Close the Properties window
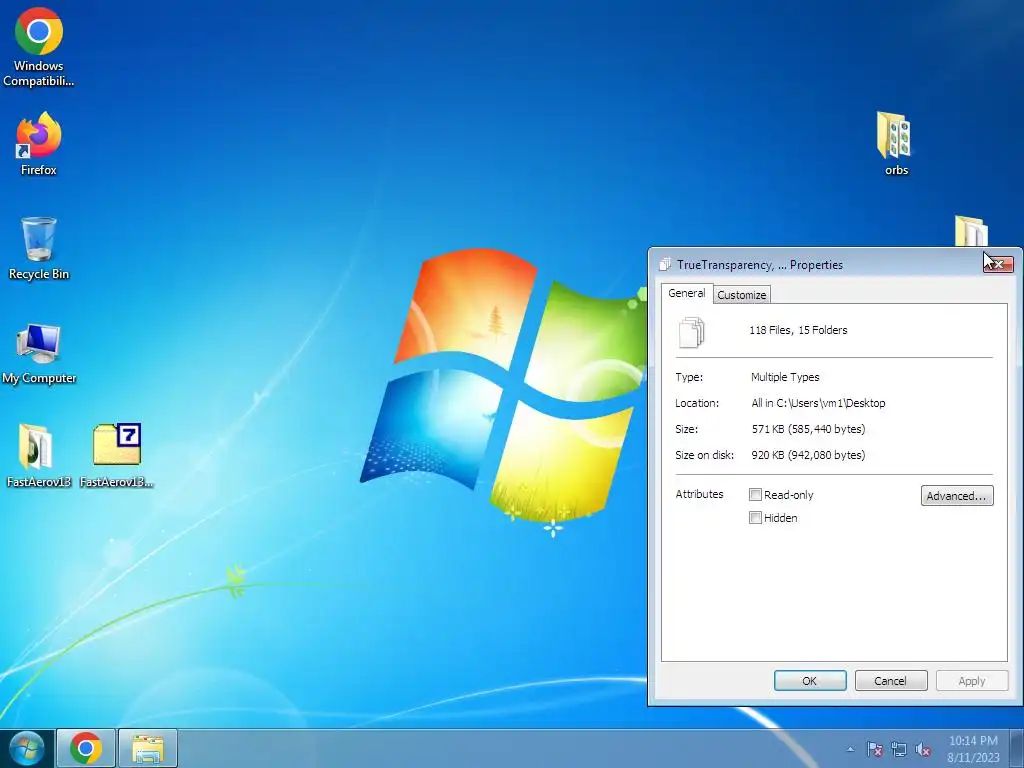Screen dimensions: 1024x768 (999, 264)
